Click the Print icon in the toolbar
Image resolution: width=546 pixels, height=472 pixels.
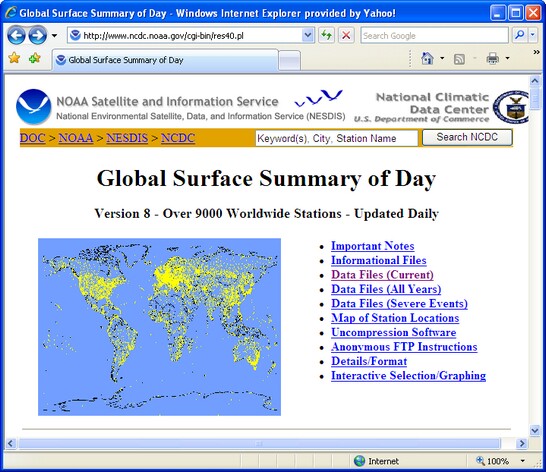click(x=492, y=58)
